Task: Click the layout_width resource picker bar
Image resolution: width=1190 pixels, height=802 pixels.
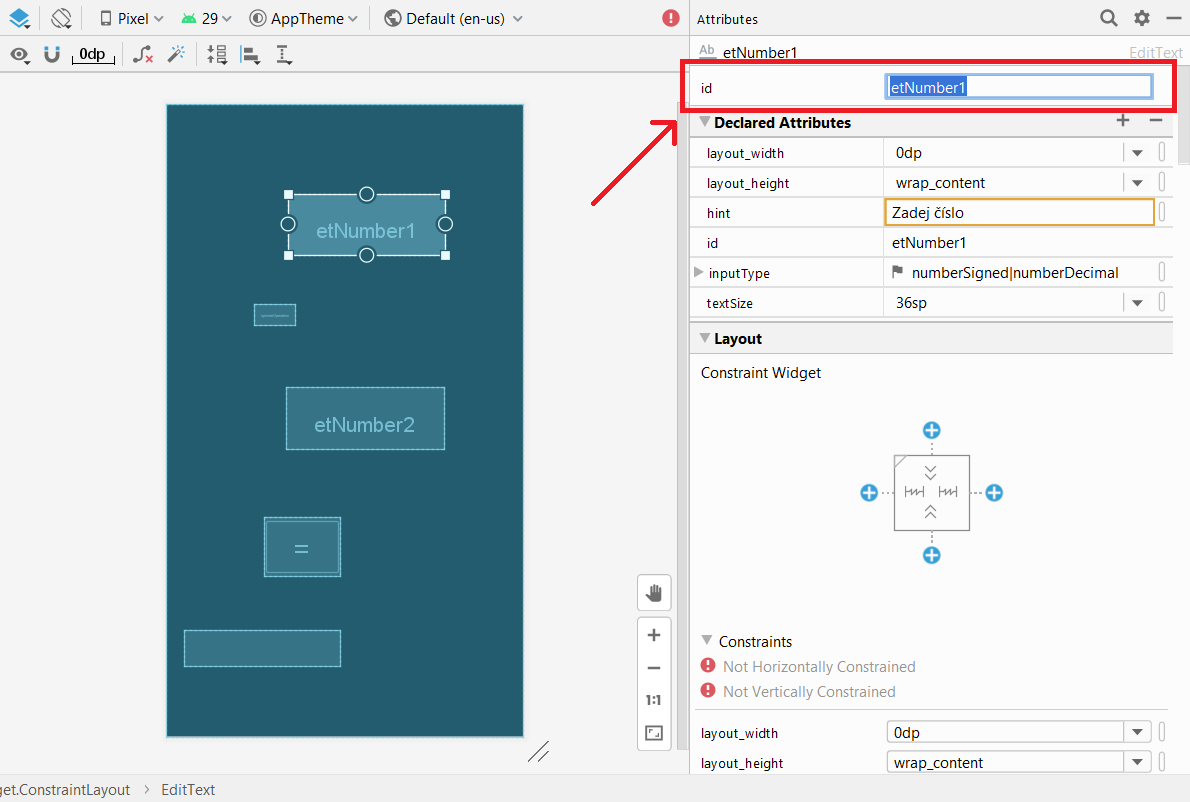Action: pyautogui.click(x=1162, y=153)
